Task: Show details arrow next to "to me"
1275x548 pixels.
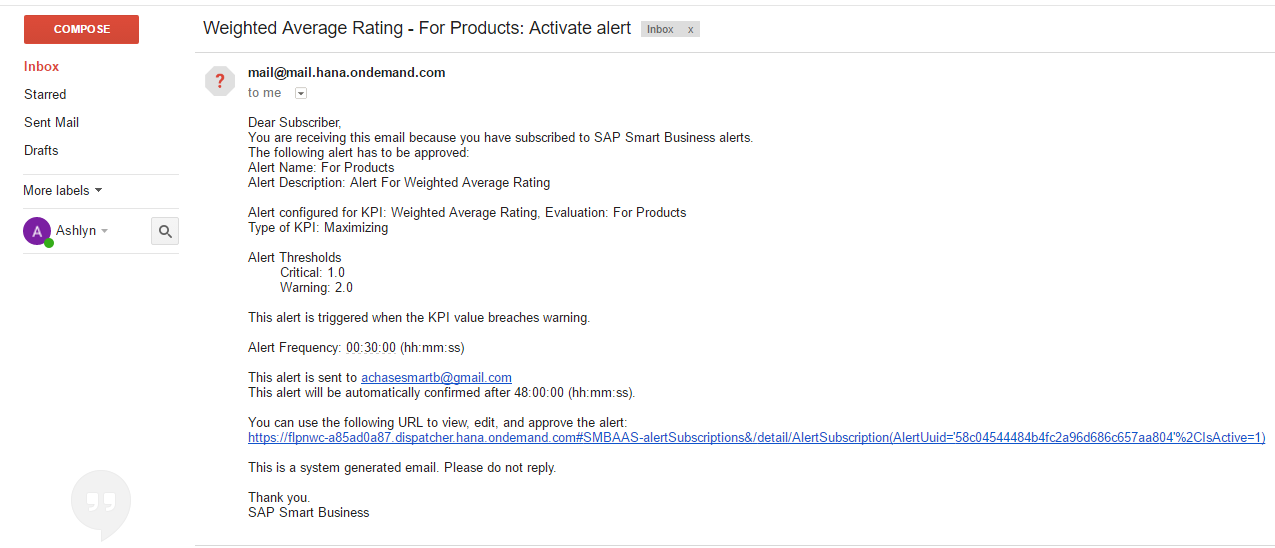Action: click(x=301, y=93)
